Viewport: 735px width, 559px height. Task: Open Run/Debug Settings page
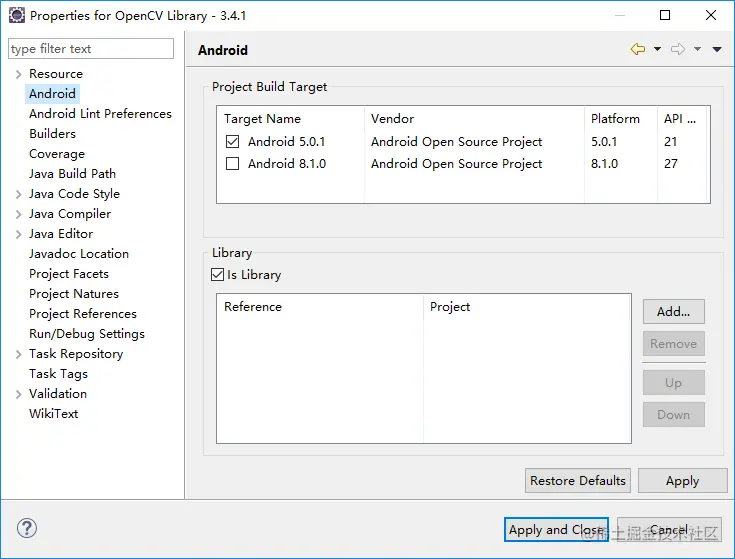pyautogui.click(x=87, y=334)
